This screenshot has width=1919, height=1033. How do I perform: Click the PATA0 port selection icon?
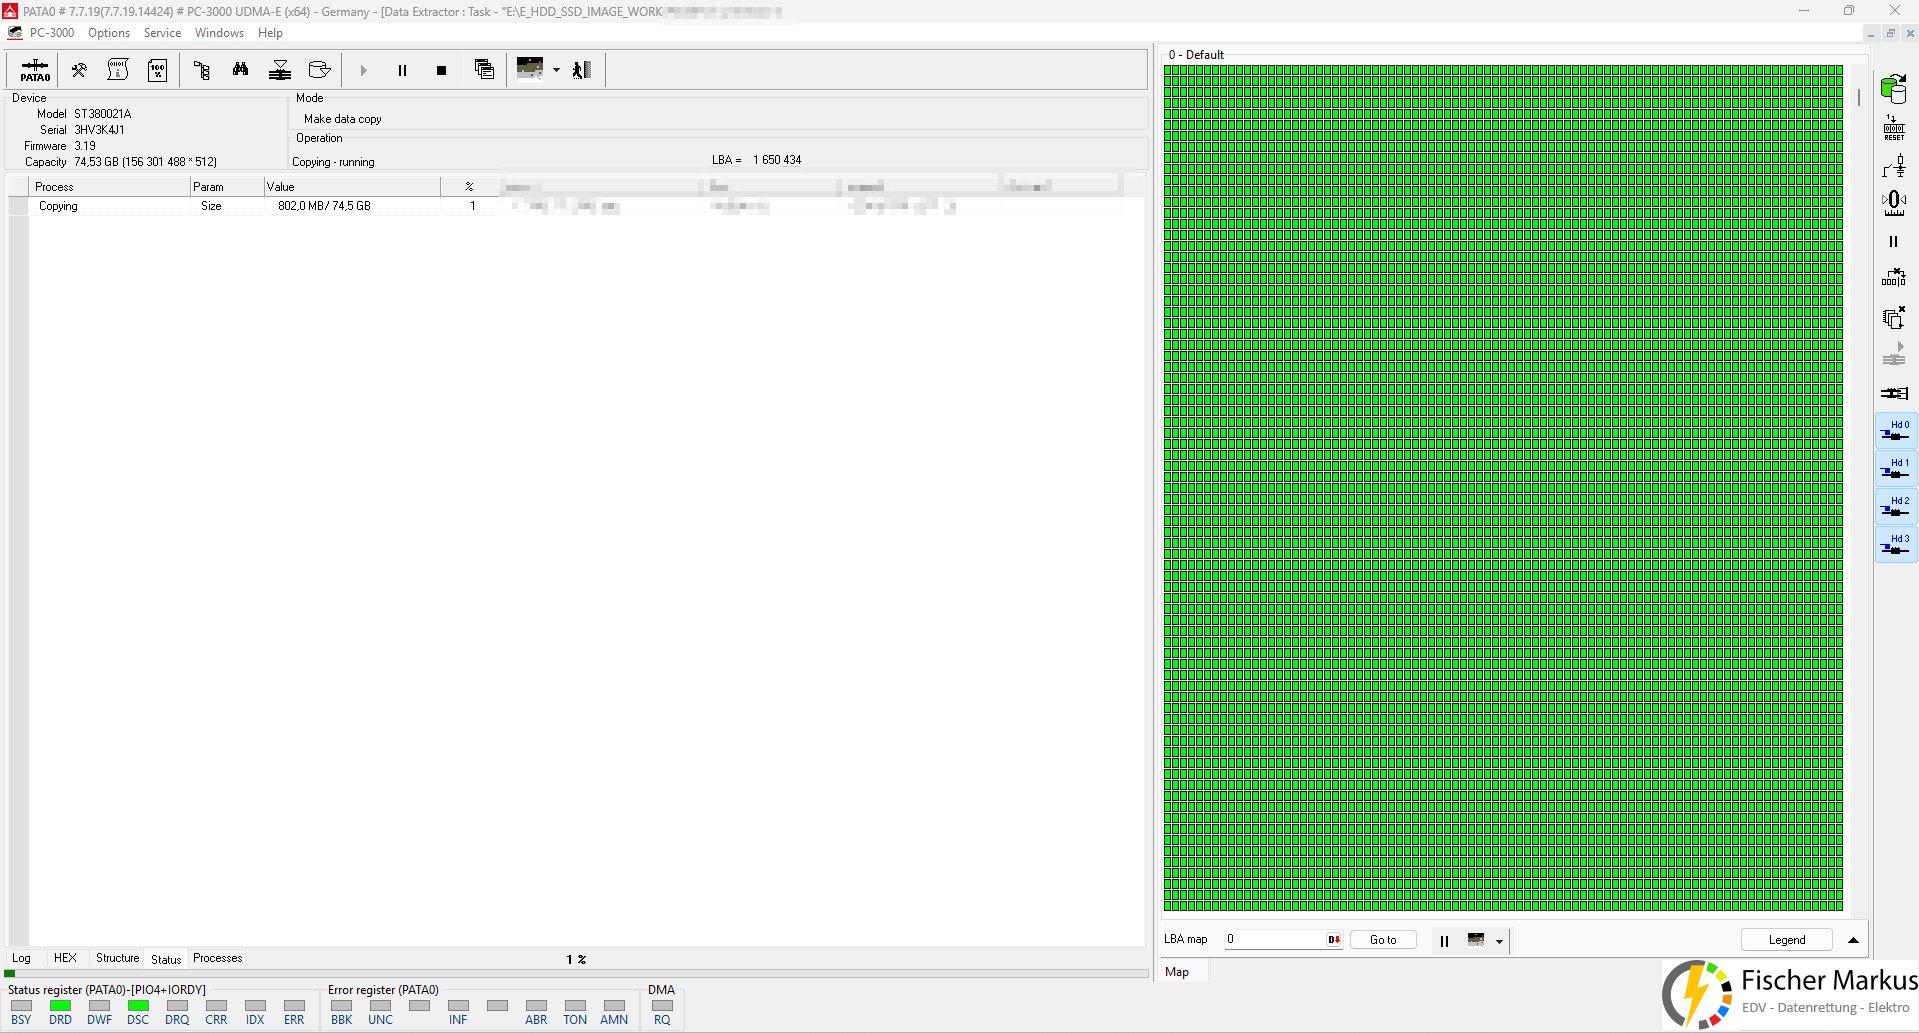35,70
